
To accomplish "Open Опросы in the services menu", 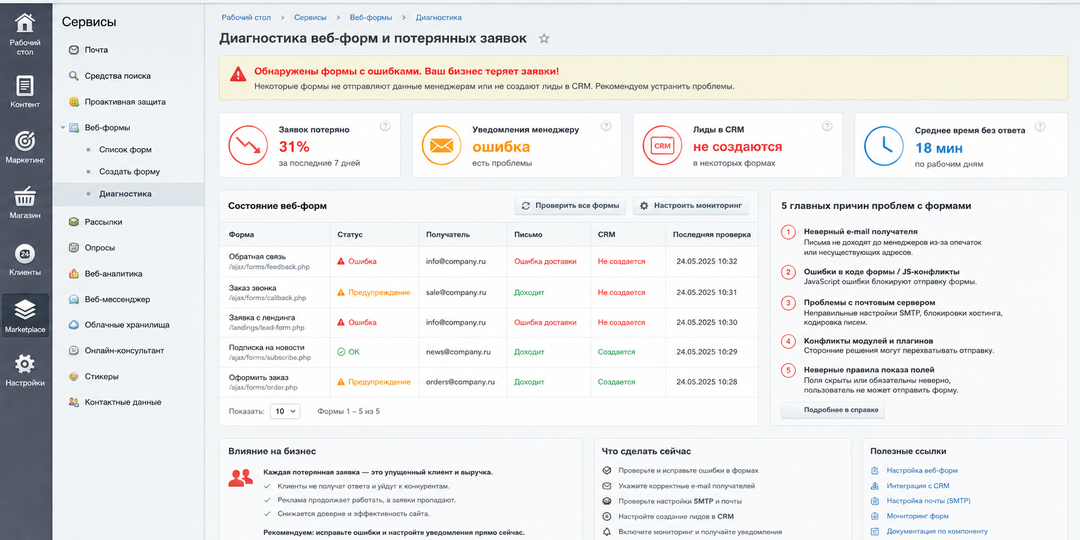I will pyautogui.click(x=100, y=247).
